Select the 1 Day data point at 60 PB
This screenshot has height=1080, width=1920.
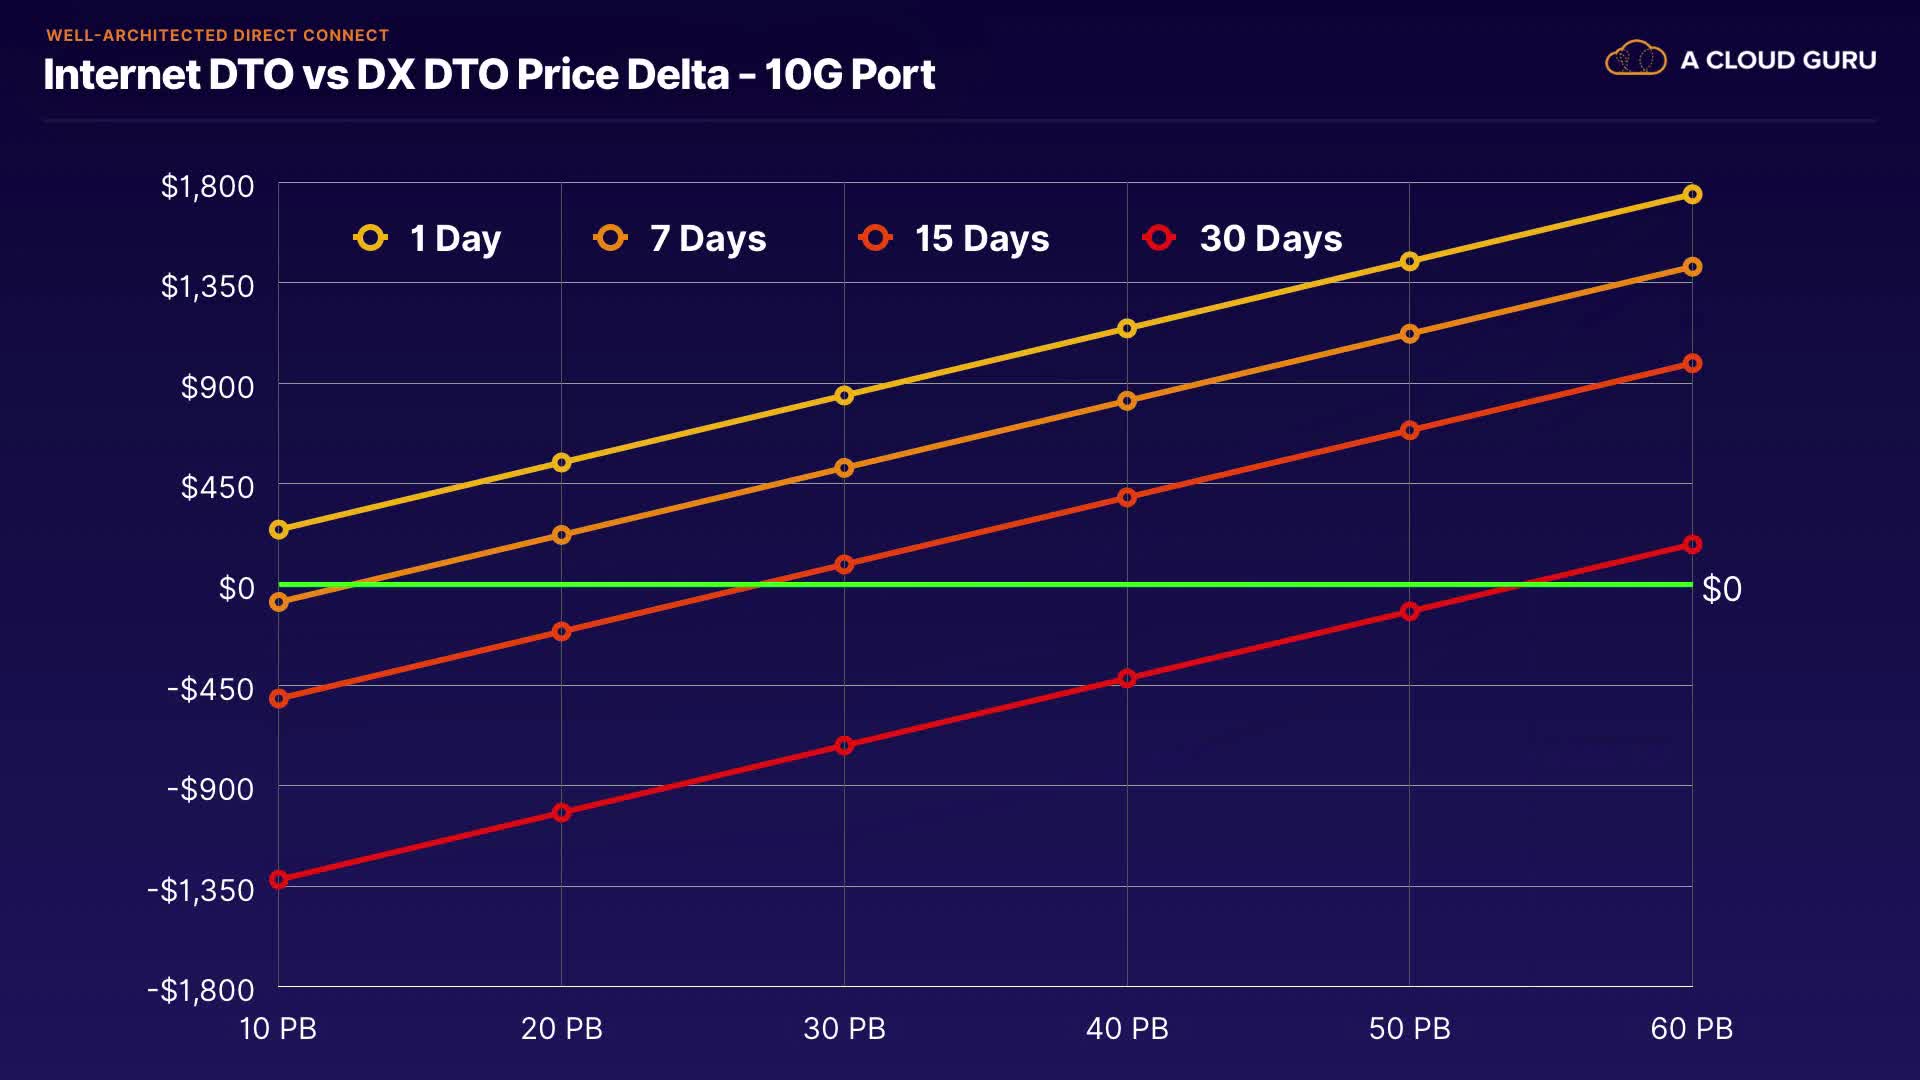point(1692,194)
